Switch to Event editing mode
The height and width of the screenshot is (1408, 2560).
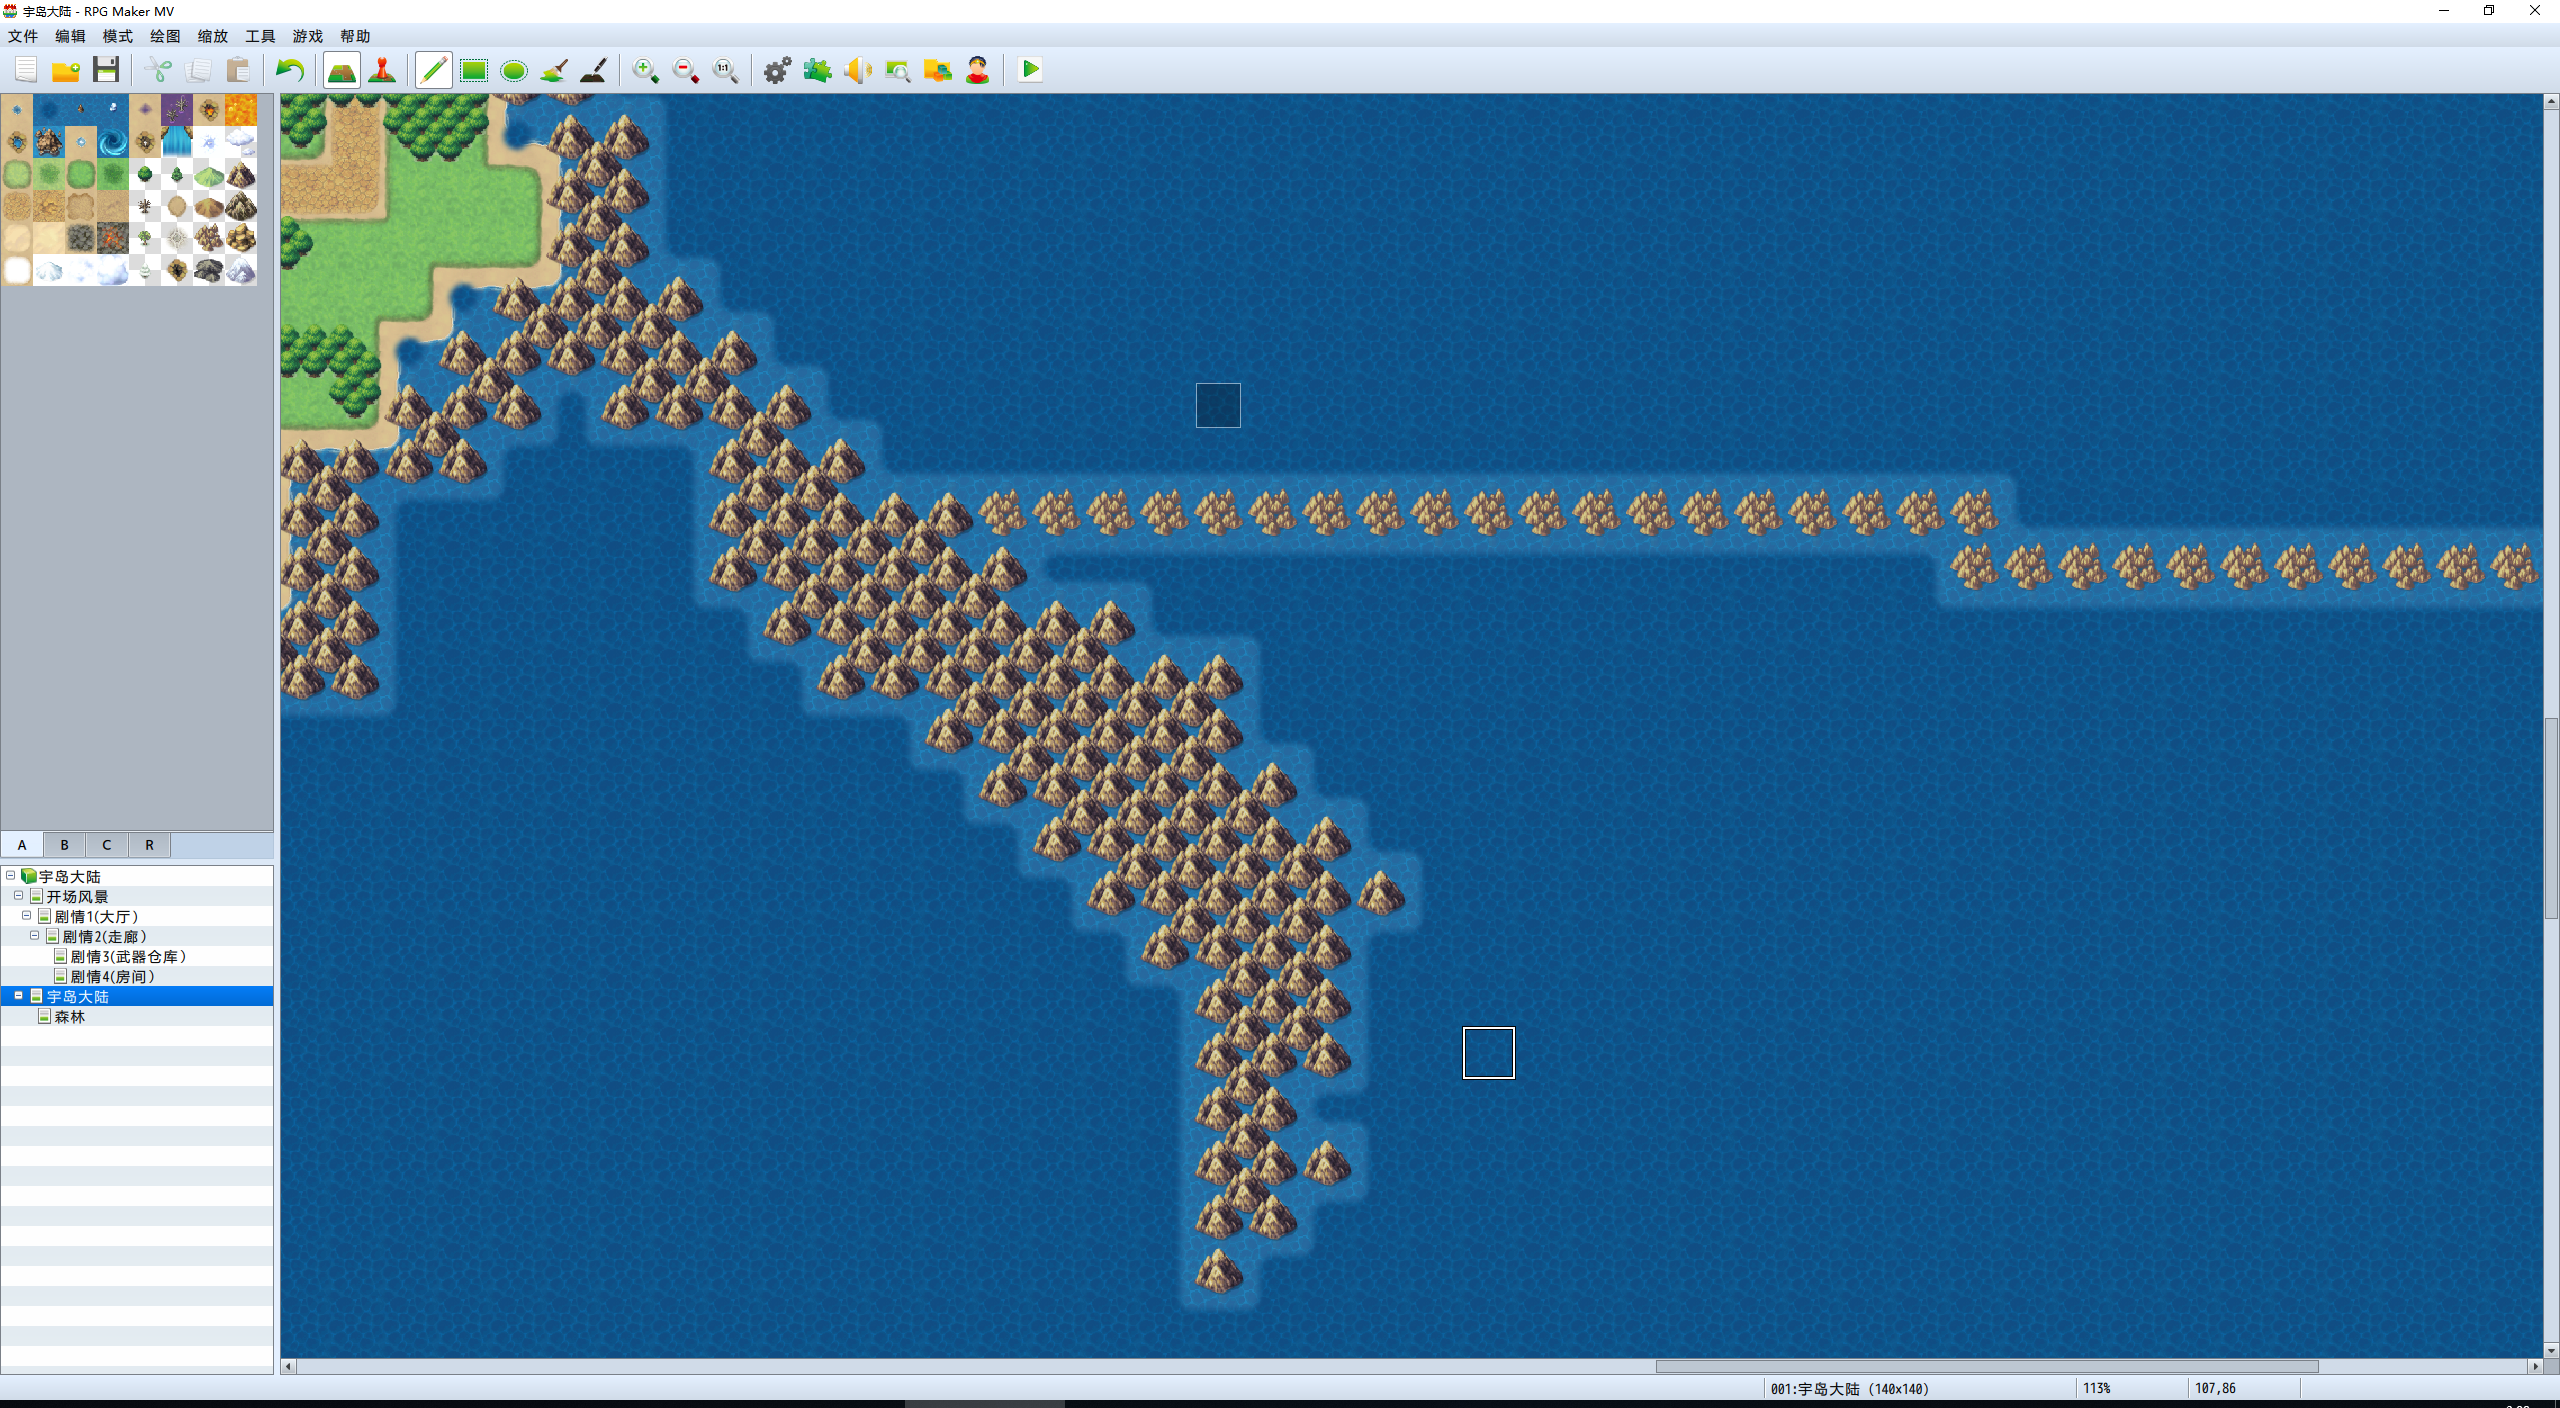pyautogui.click(x=382, y=70)
